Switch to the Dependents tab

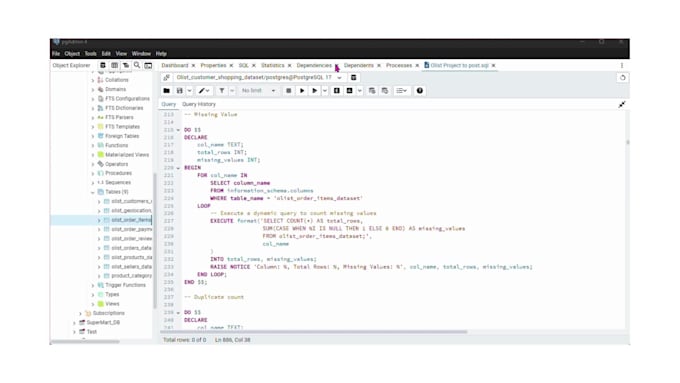pyautogui.click(x=359, y=65)
